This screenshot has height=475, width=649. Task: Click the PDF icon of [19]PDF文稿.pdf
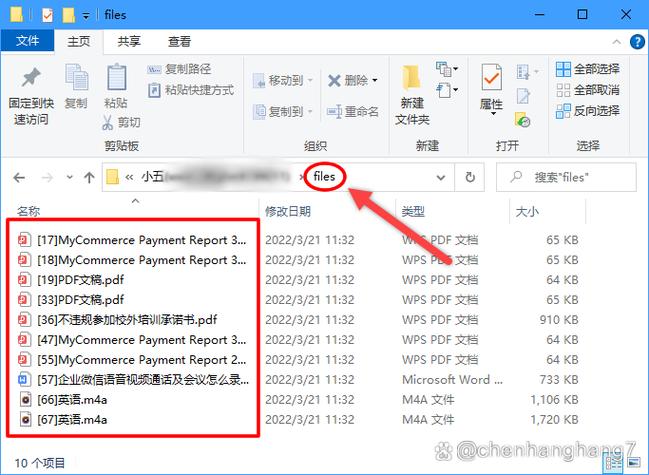(24, 280)
